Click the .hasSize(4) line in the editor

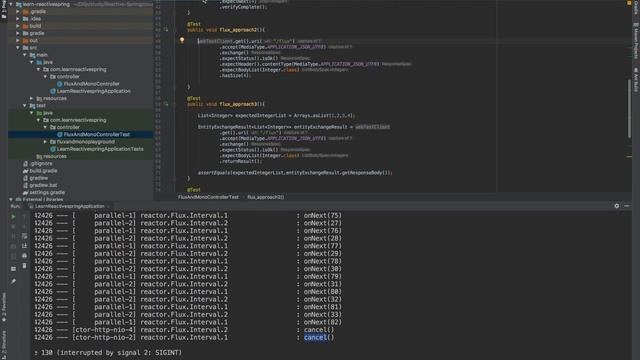(x=236, y=76)
